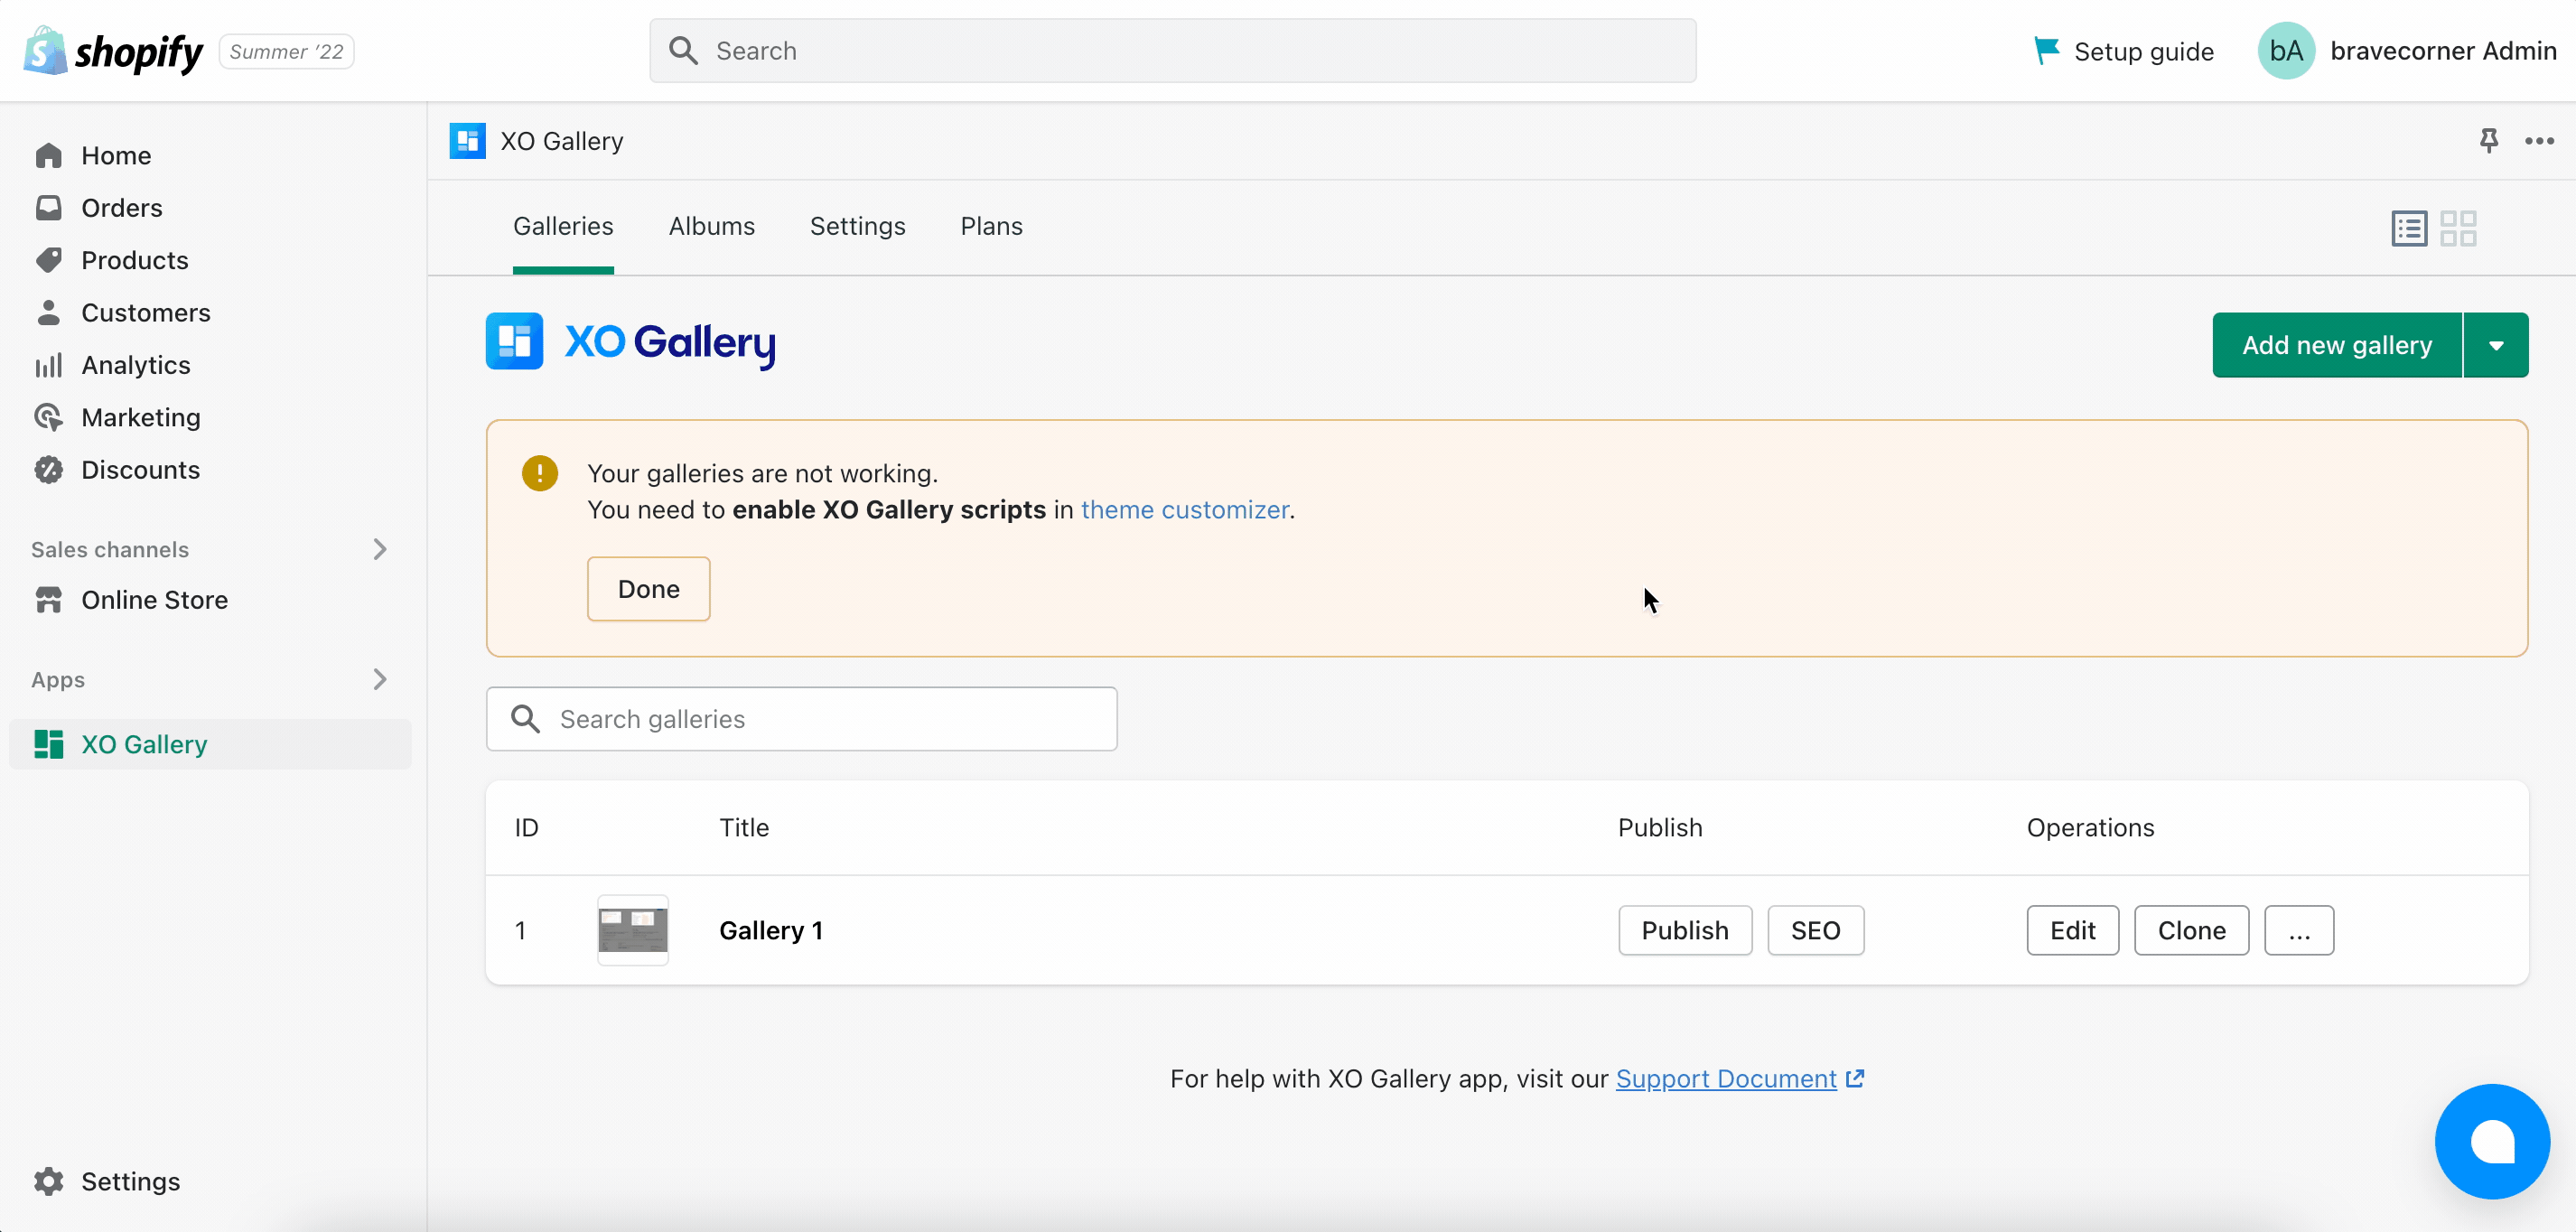
Task: Open the Support Document link
Action: pyautogui.click(x=1726, y=1078)
